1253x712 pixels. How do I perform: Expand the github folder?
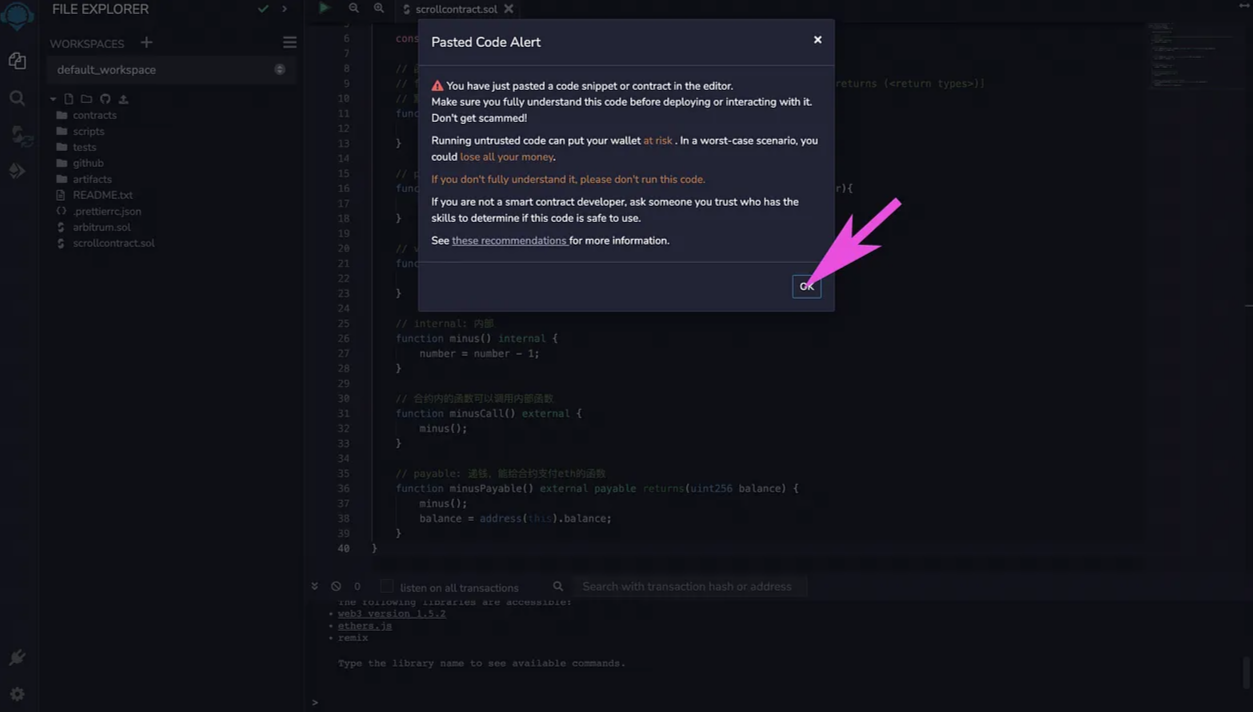(88, 163)
